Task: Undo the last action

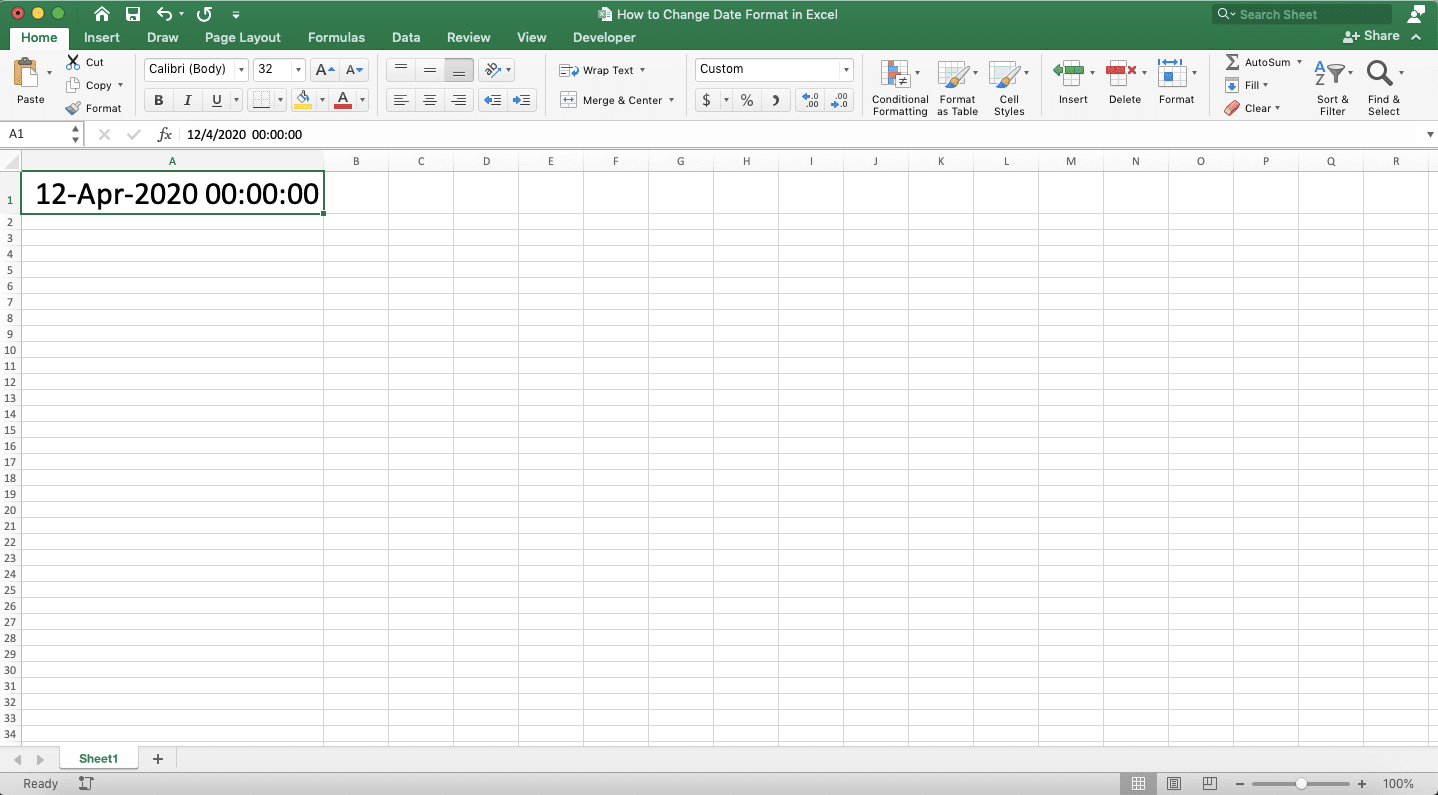Action: (165, 14)
